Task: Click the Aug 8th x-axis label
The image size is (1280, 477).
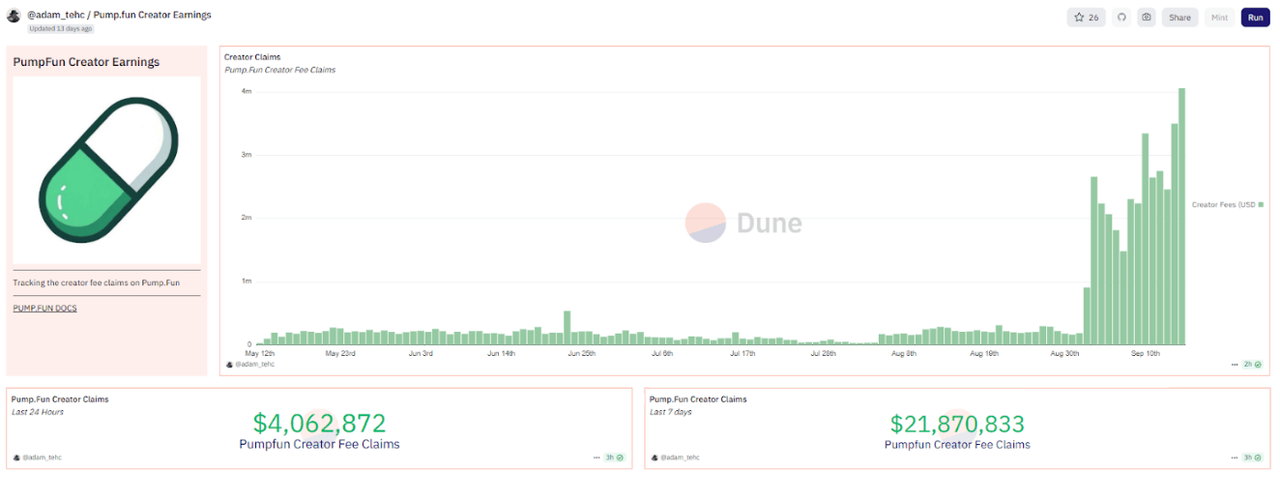Action: 904,353
